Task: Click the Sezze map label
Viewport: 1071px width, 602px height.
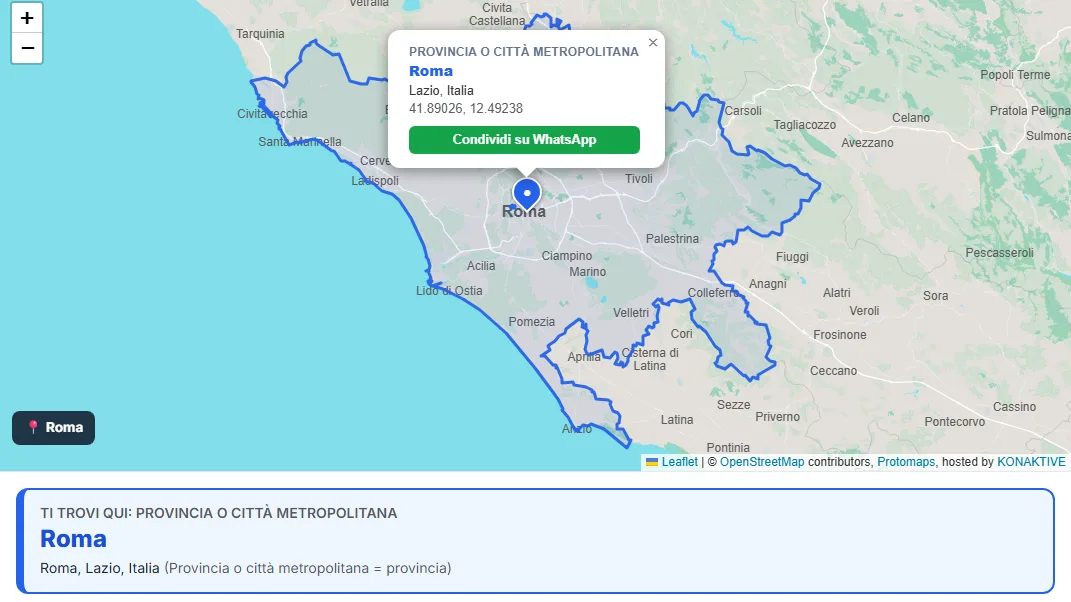Action: pos(733,405)
